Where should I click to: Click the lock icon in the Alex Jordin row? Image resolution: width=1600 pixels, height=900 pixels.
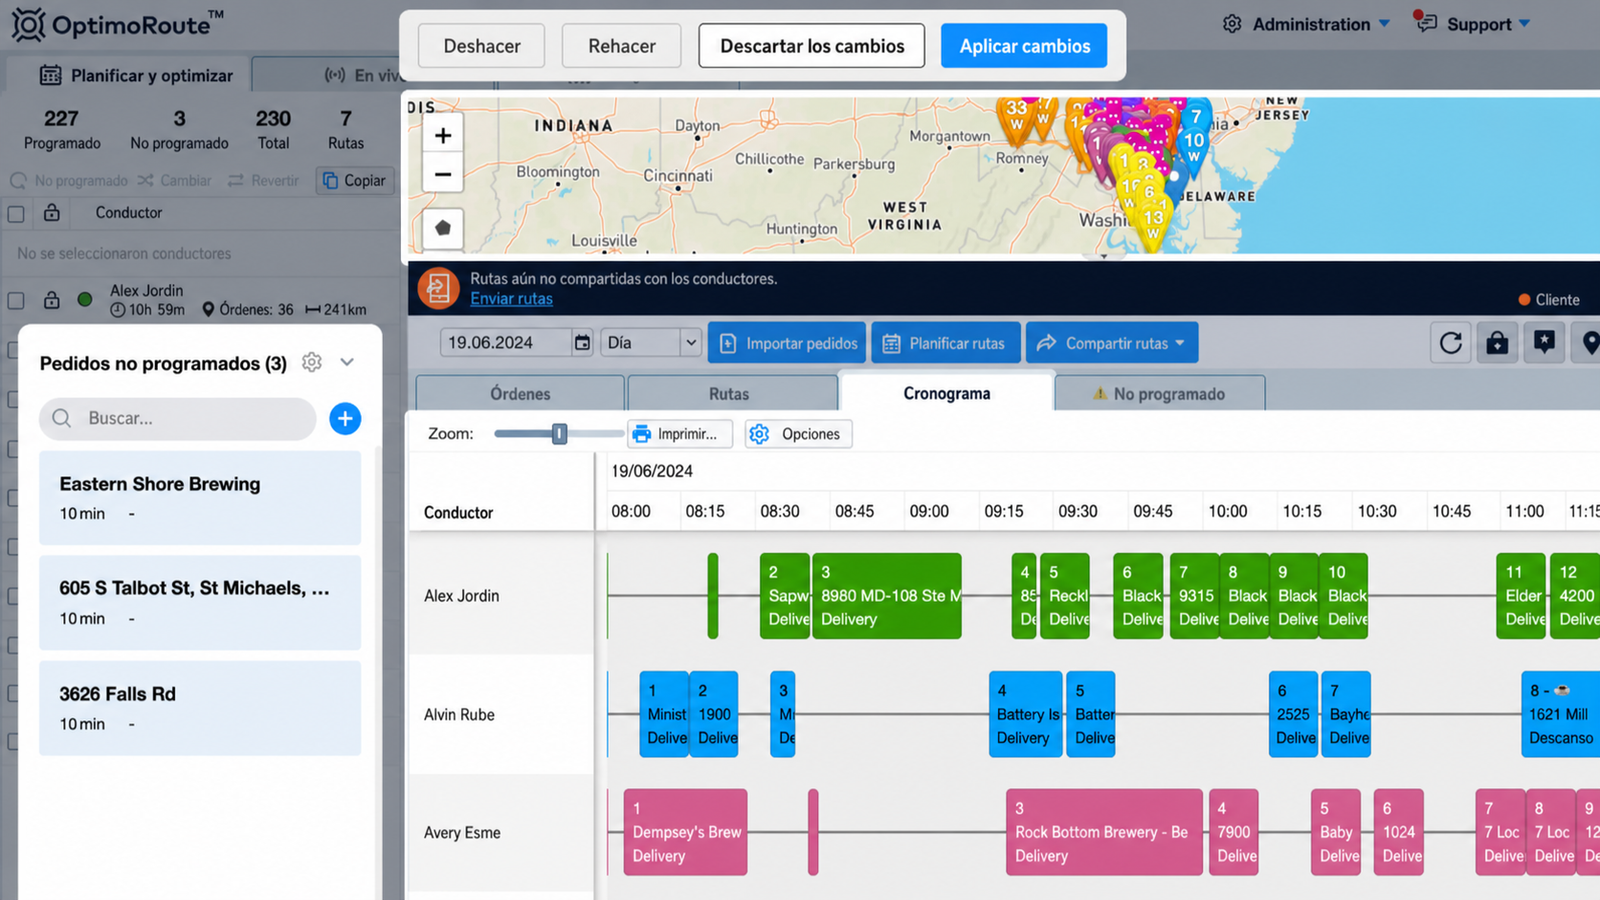[52, 299]
